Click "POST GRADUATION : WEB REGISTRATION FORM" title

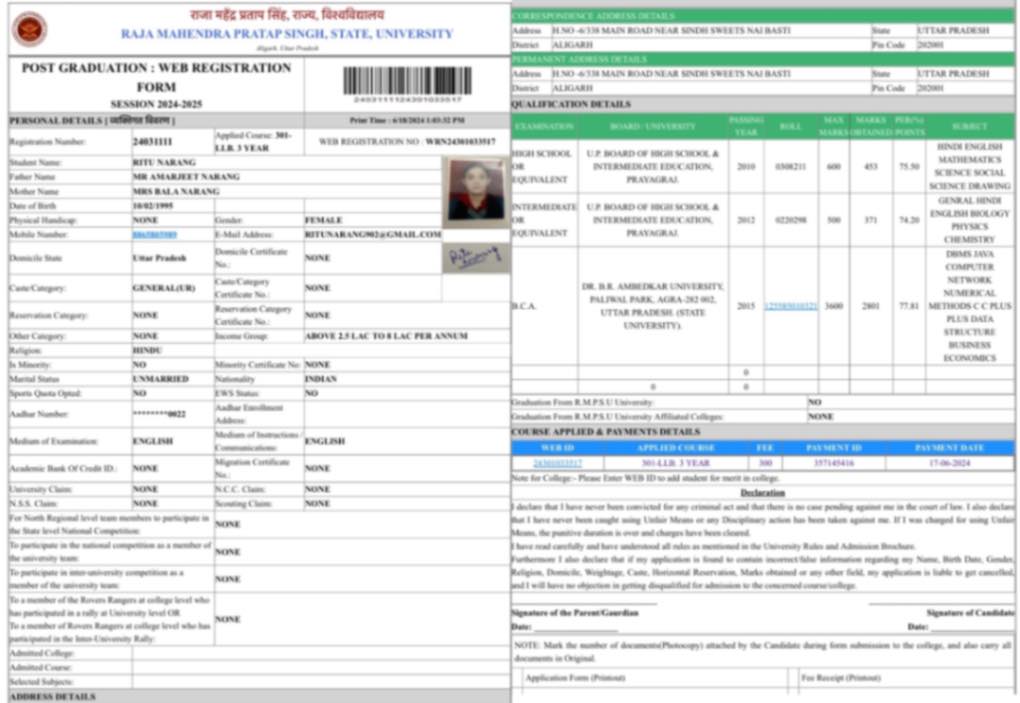tap(156, 77)
